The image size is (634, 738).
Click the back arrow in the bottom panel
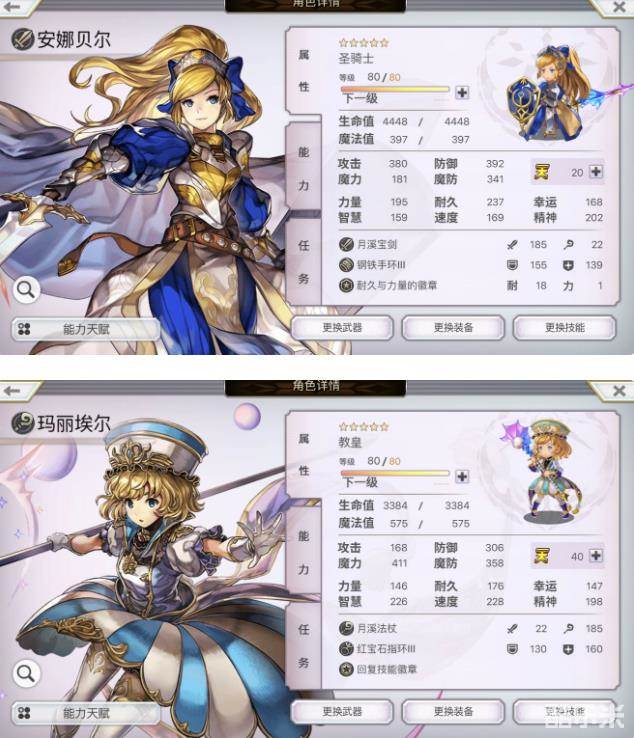click(12, 391)
